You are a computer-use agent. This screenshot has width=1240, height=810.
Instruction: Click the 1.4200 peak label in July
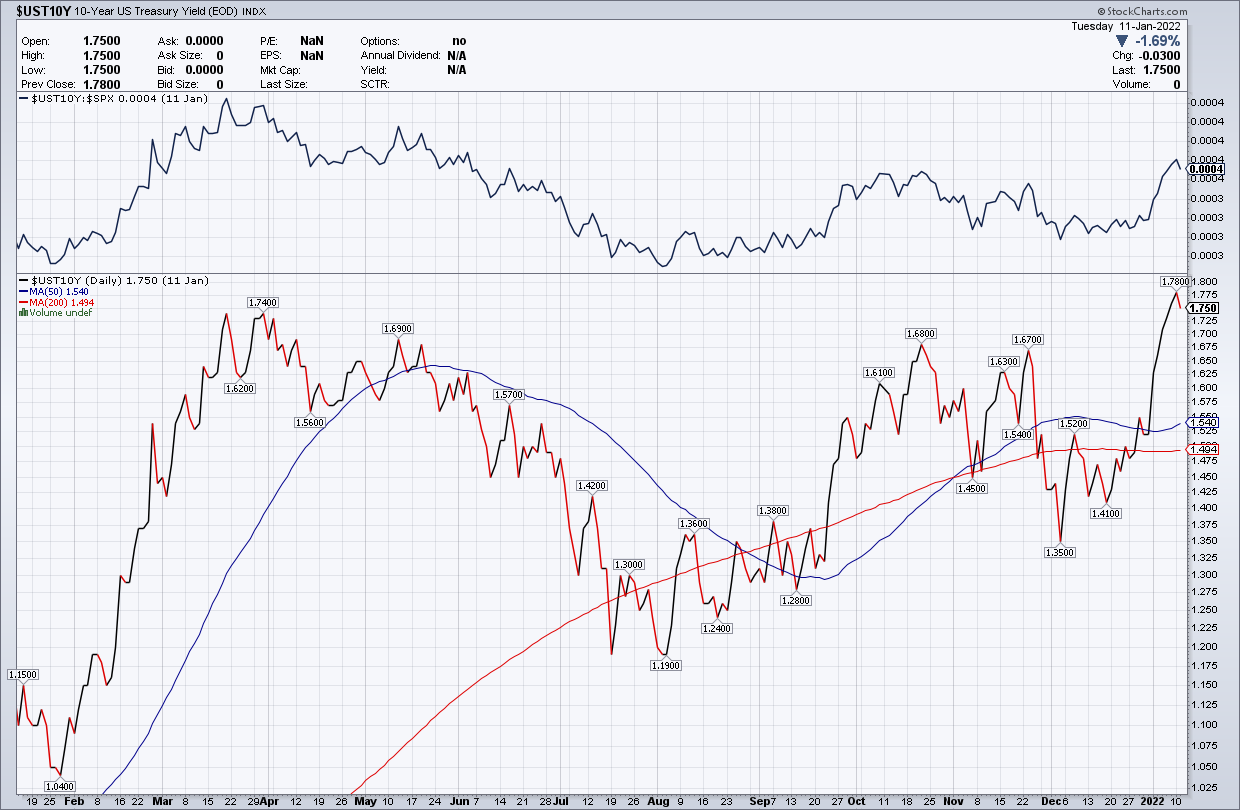pyautogui.click(x=592, y=485)
